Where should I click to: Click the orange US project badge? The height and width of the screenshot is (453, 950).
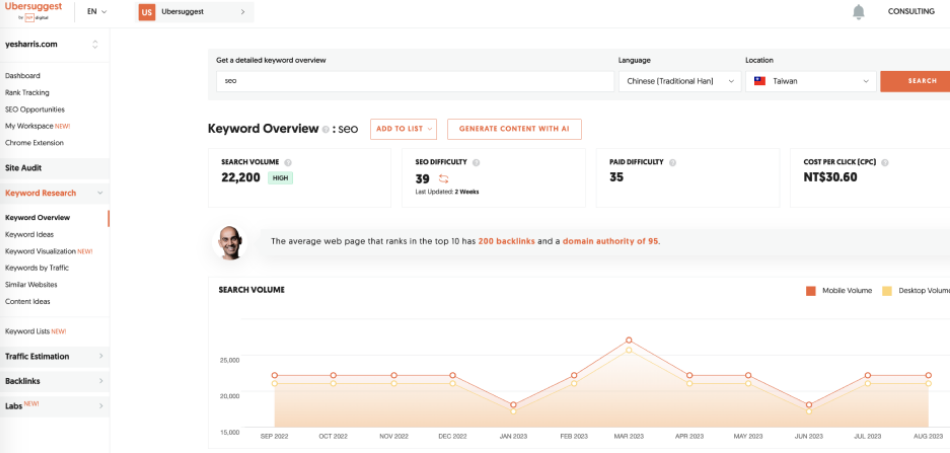pos(146,12)
